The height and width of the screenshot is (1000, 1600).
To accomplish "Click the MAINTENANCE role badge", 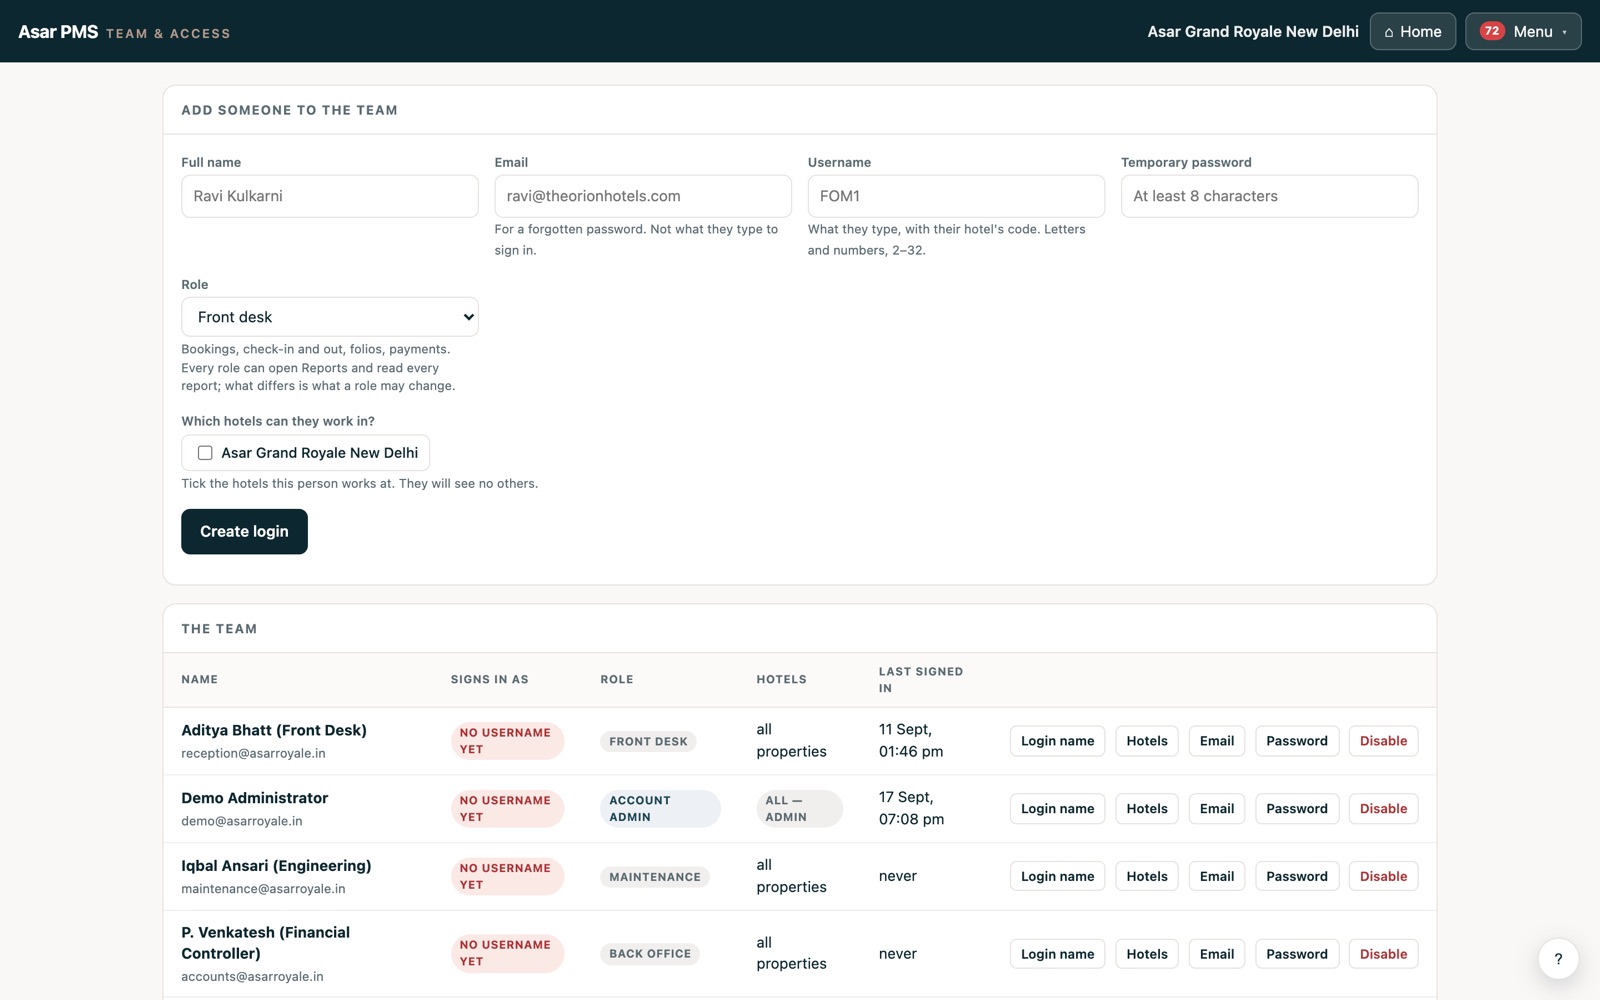I will pos(655,877).
